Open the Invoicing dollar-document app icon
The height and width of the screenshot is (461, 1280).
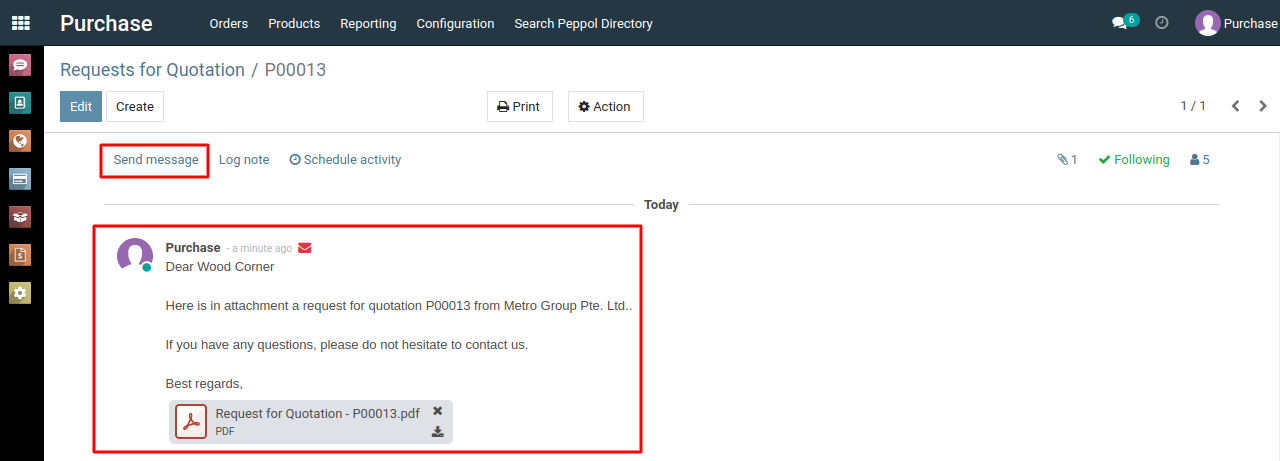(20, 255)
